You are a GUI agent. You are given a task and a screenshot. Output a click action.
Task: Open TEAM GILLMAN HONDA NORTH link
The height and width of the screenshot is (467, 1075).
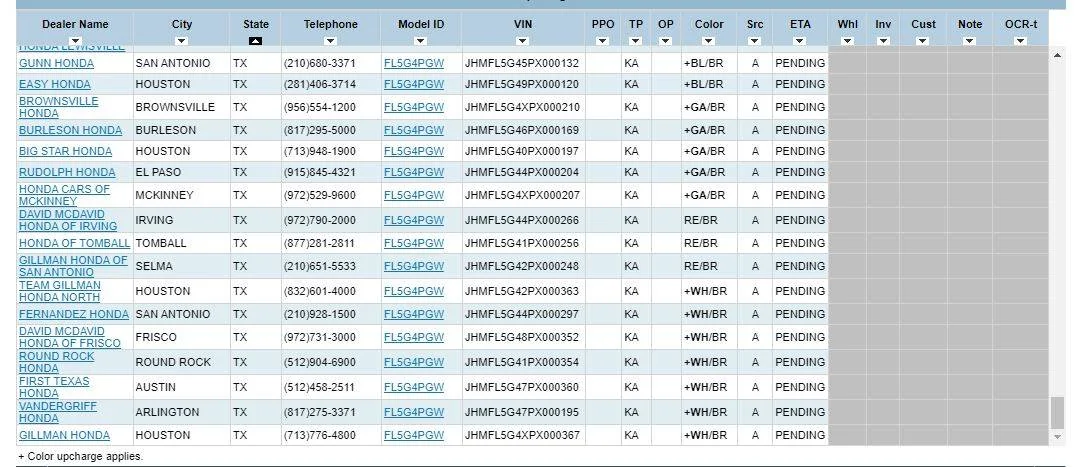pos(60,291)
